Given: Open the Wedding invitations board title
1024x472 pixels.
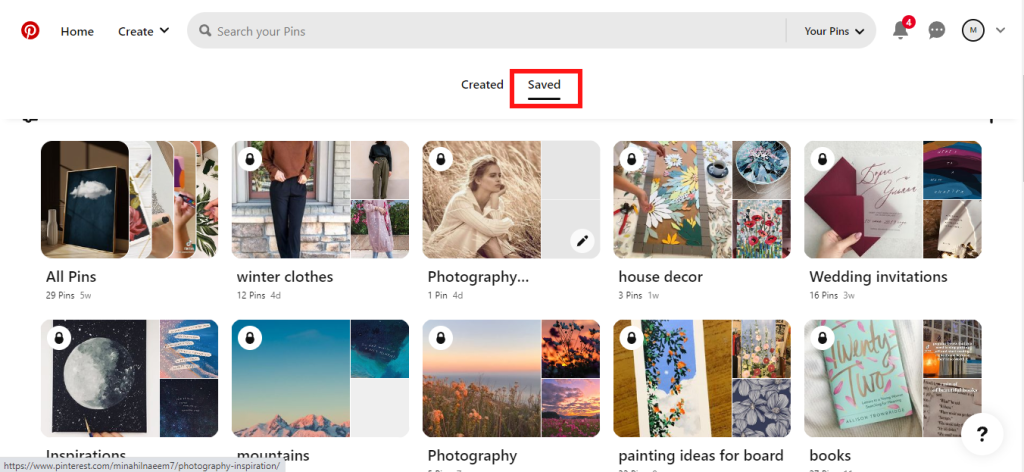Looking at the screenshot, I should (878, 277).
